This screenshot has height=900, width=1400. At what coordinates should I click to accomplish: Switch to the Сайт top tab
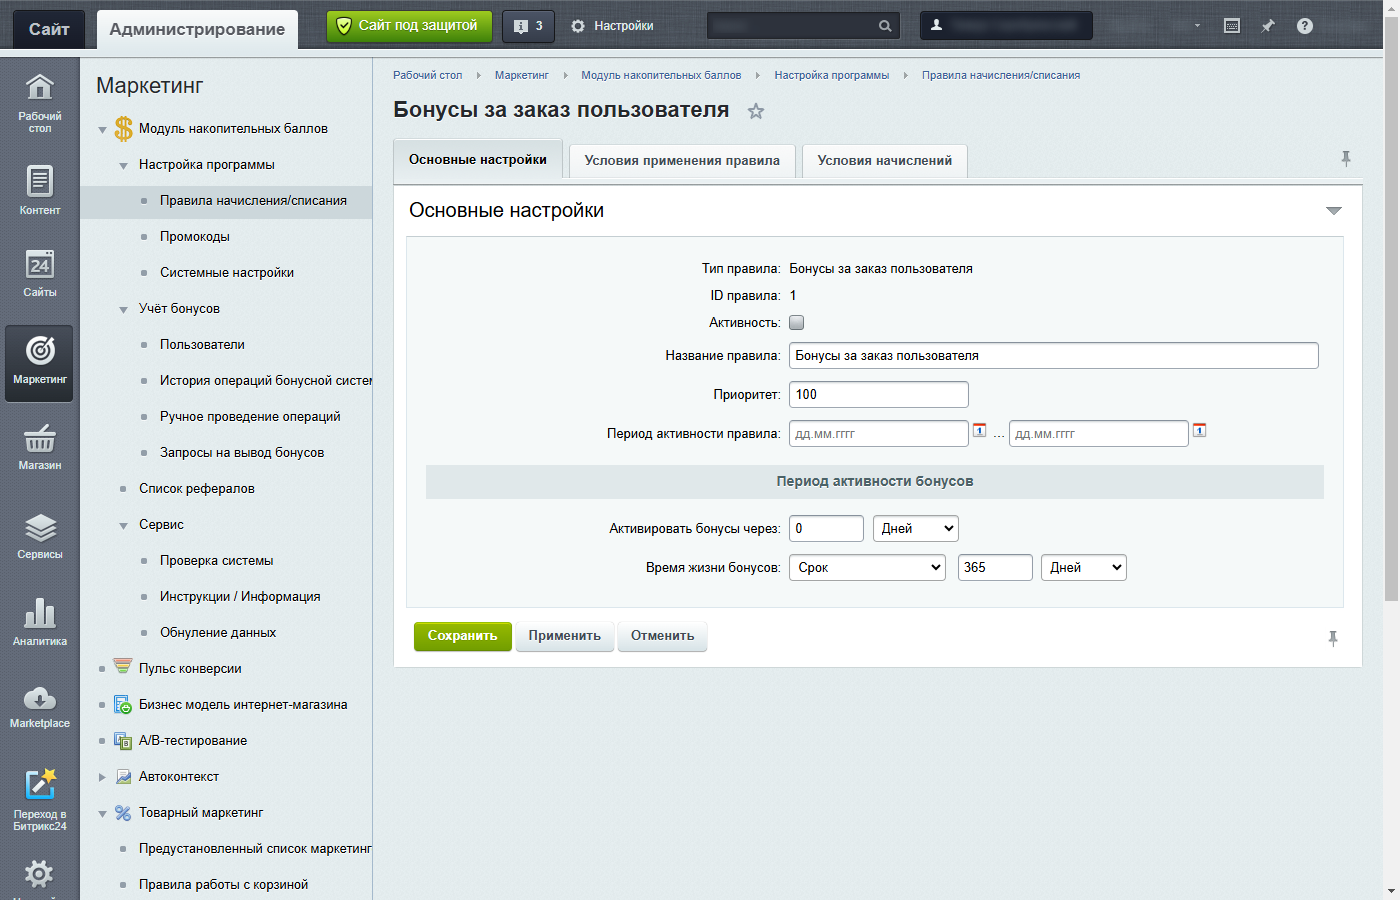pos(49,29)
